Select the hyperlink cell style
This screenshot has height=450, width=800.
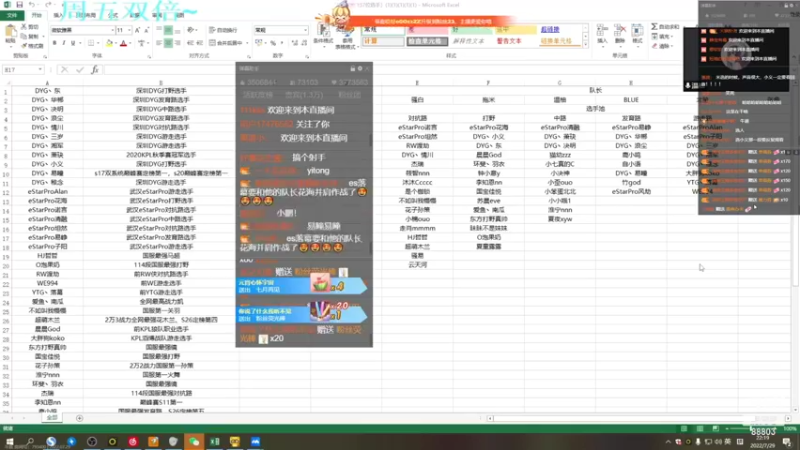pos(550,30)
